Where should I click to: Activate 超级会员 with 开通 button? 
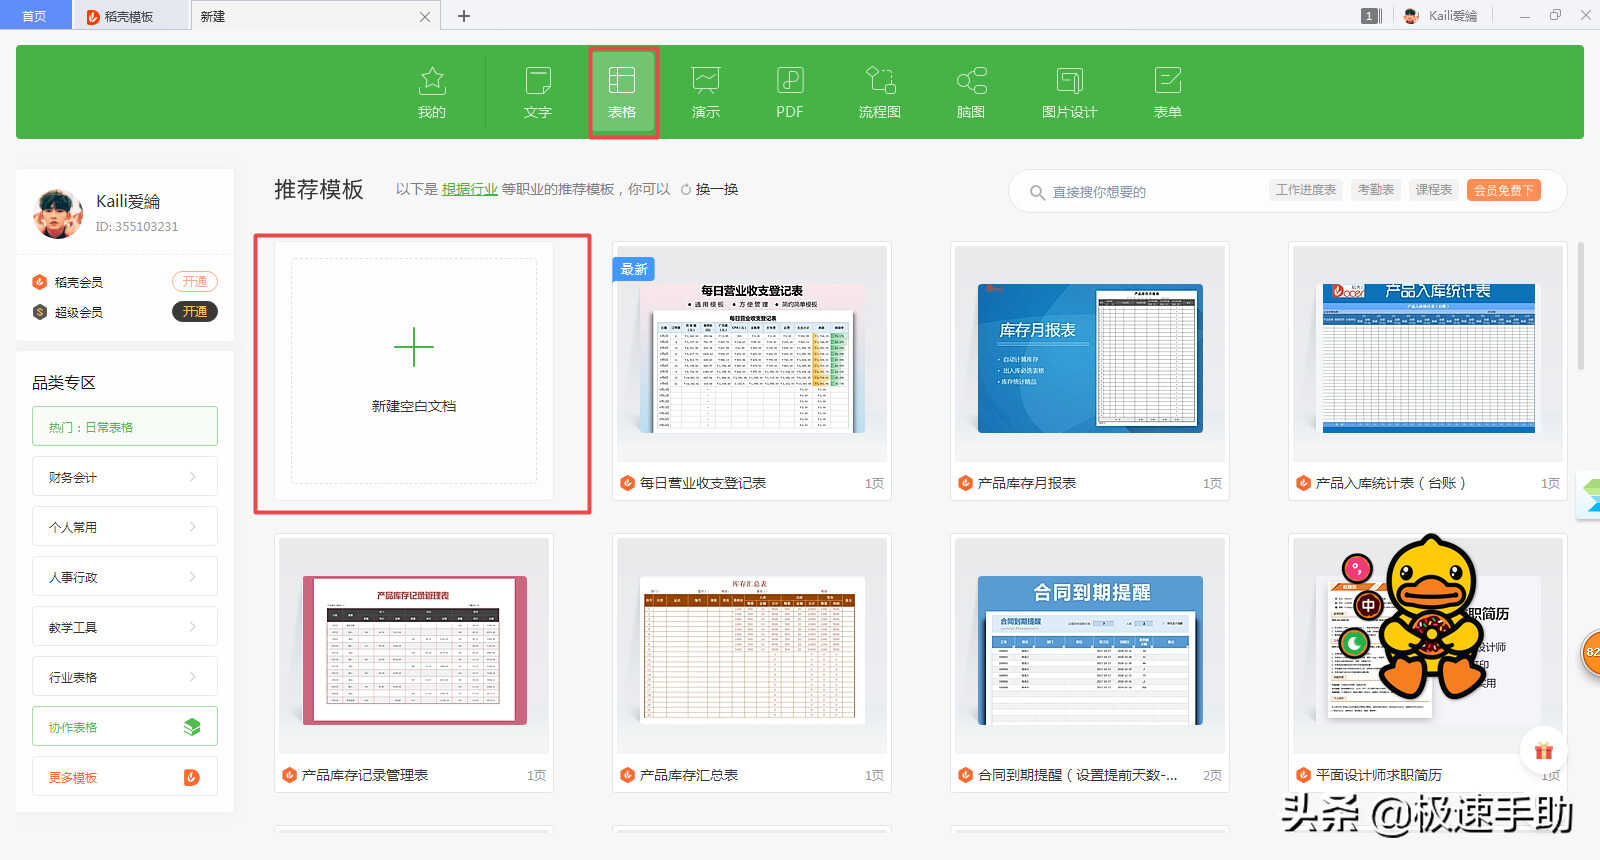tap(195, 312)
